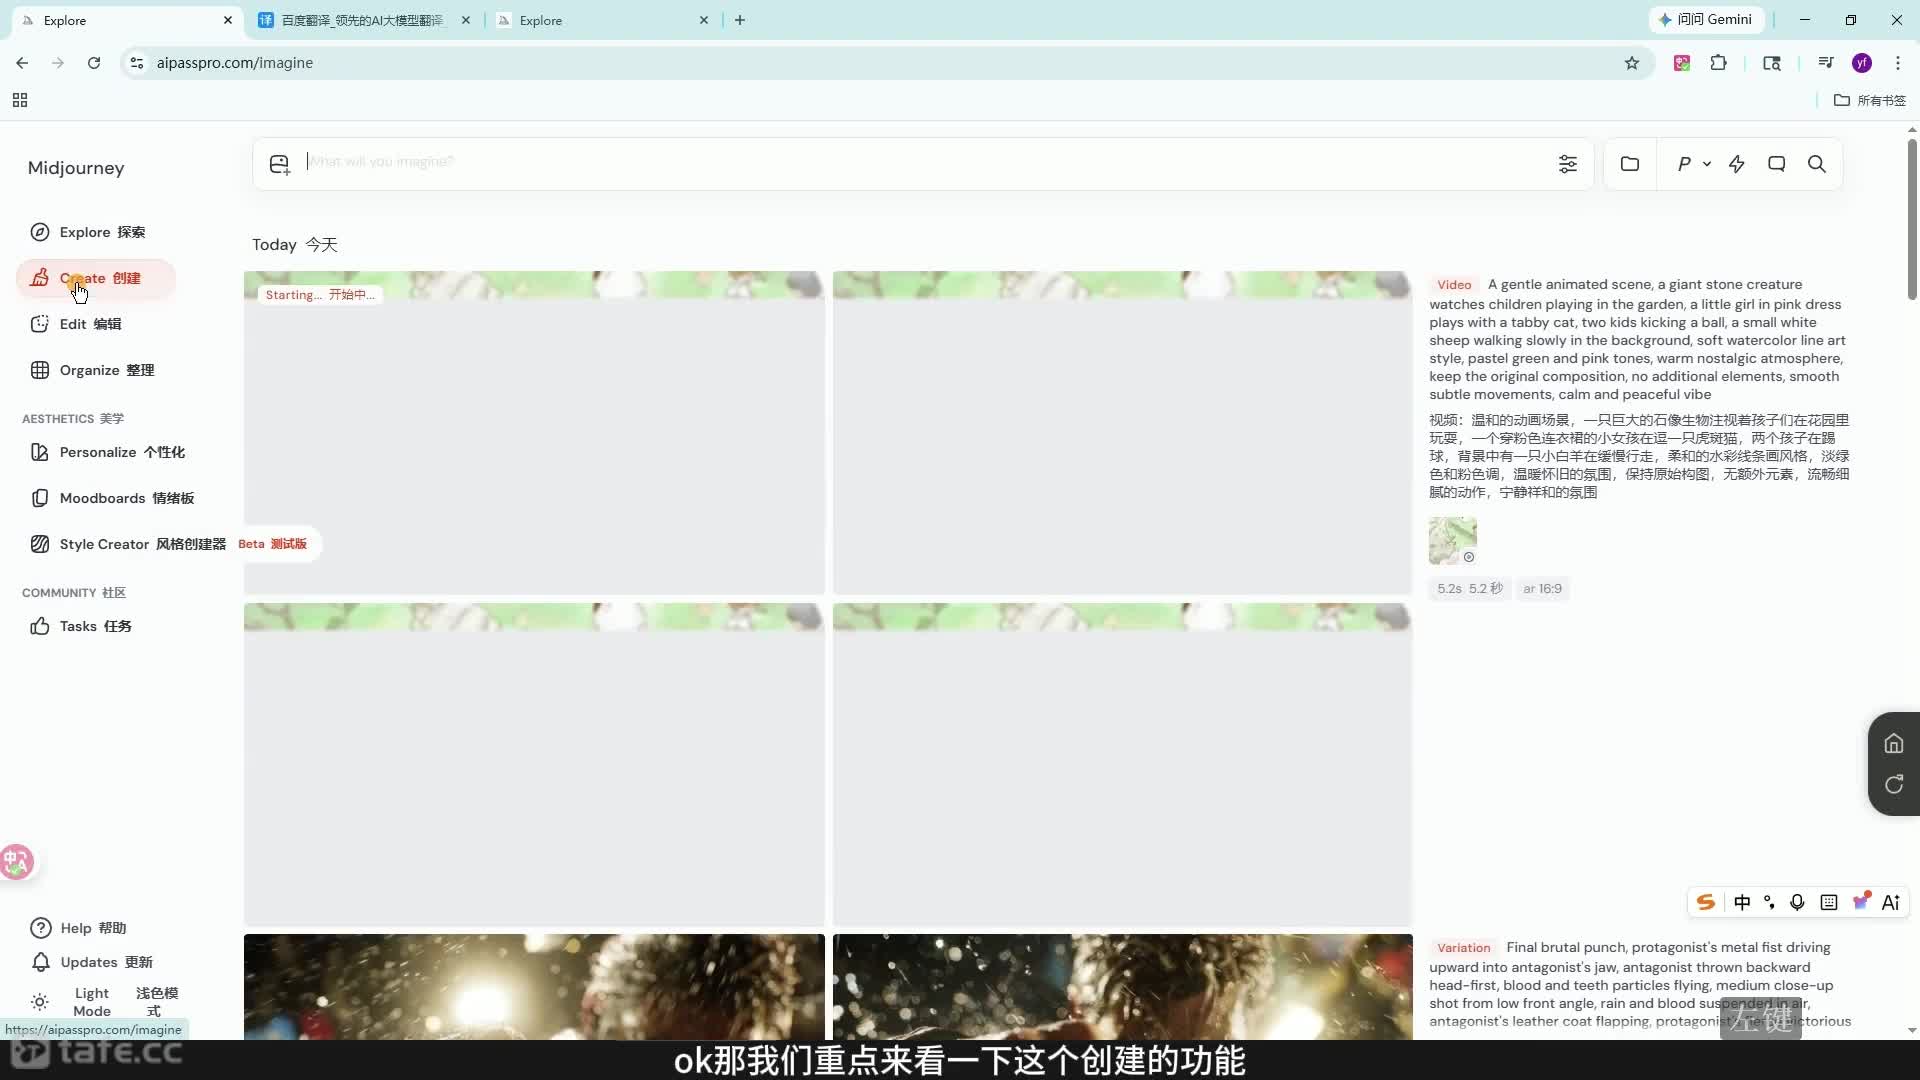Click the IME 'Ai' assistant icon
Image resolution: width=1920 pixels, height=1080 pixels.
pos(1891,902)
